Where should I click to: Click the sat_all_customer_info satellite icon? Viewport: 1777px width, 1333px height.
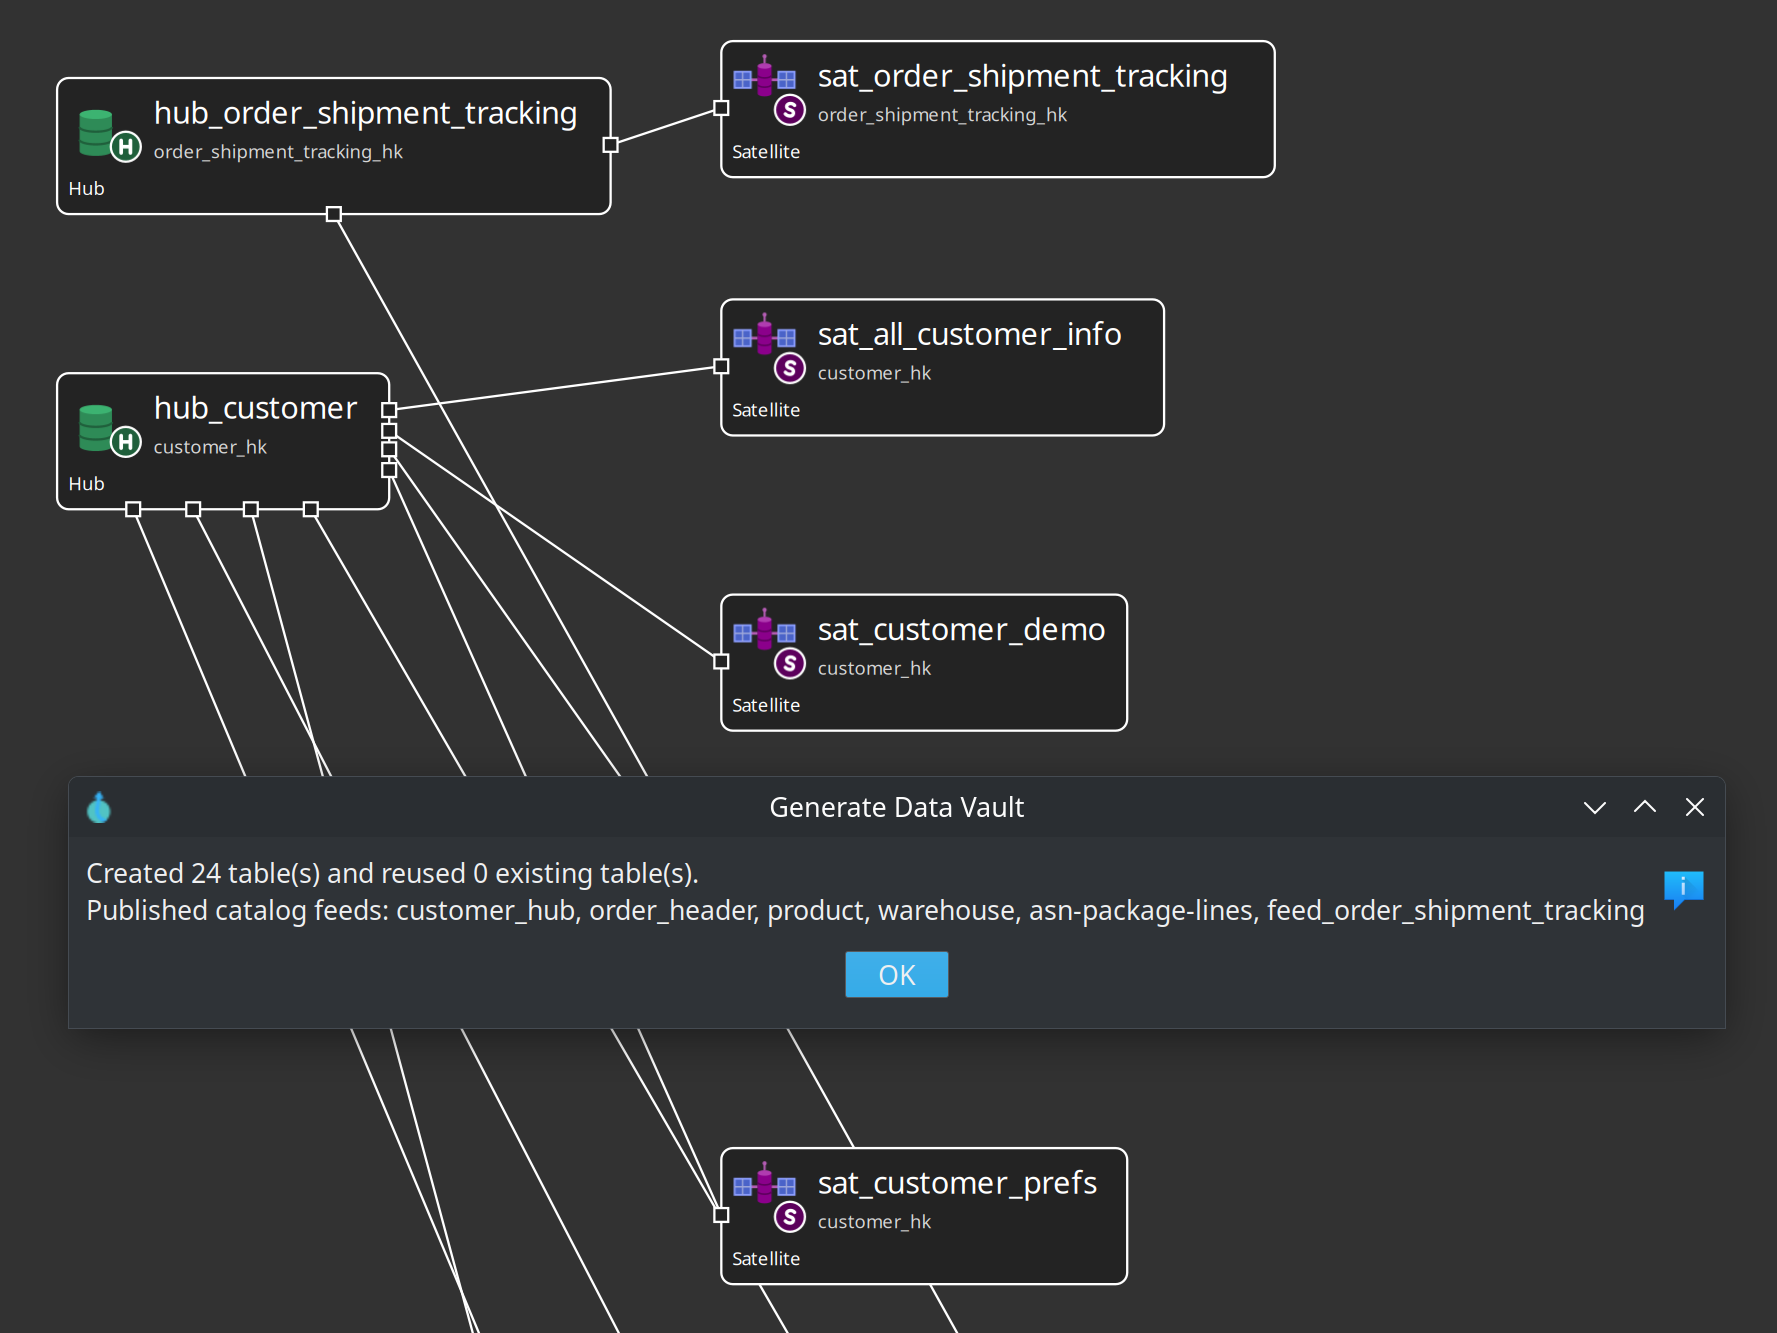[x=769, y=348]
